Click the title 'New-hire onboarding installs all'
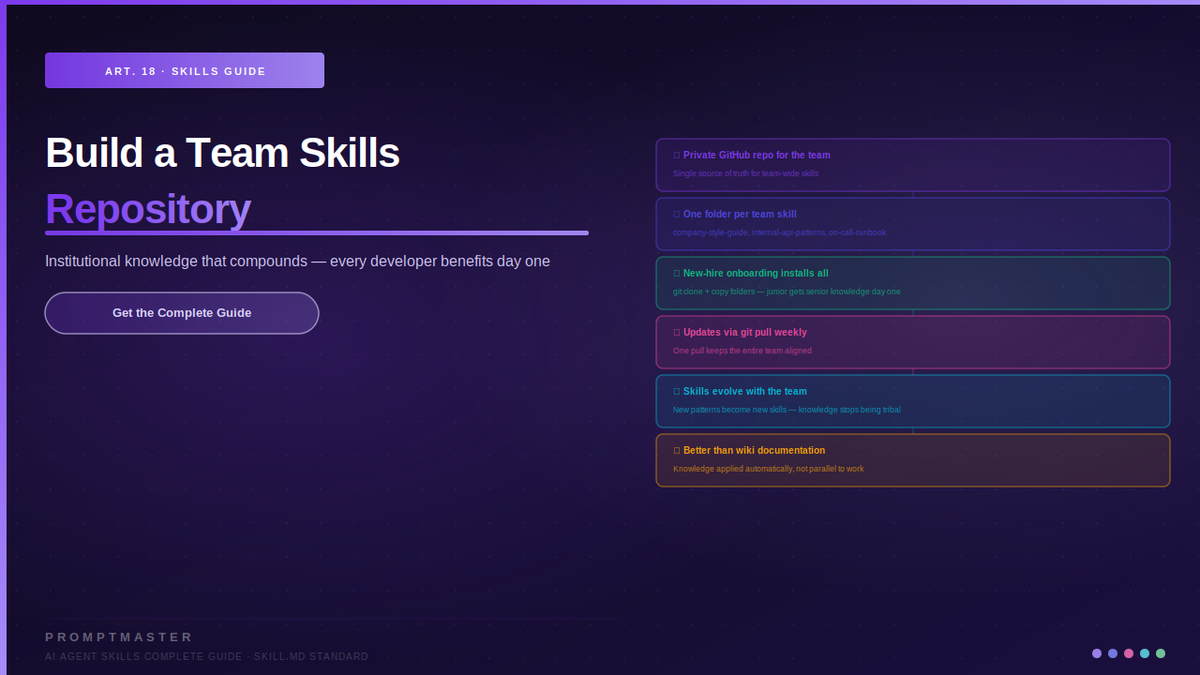The image size is (1200, 675). [x=756, y=273]
